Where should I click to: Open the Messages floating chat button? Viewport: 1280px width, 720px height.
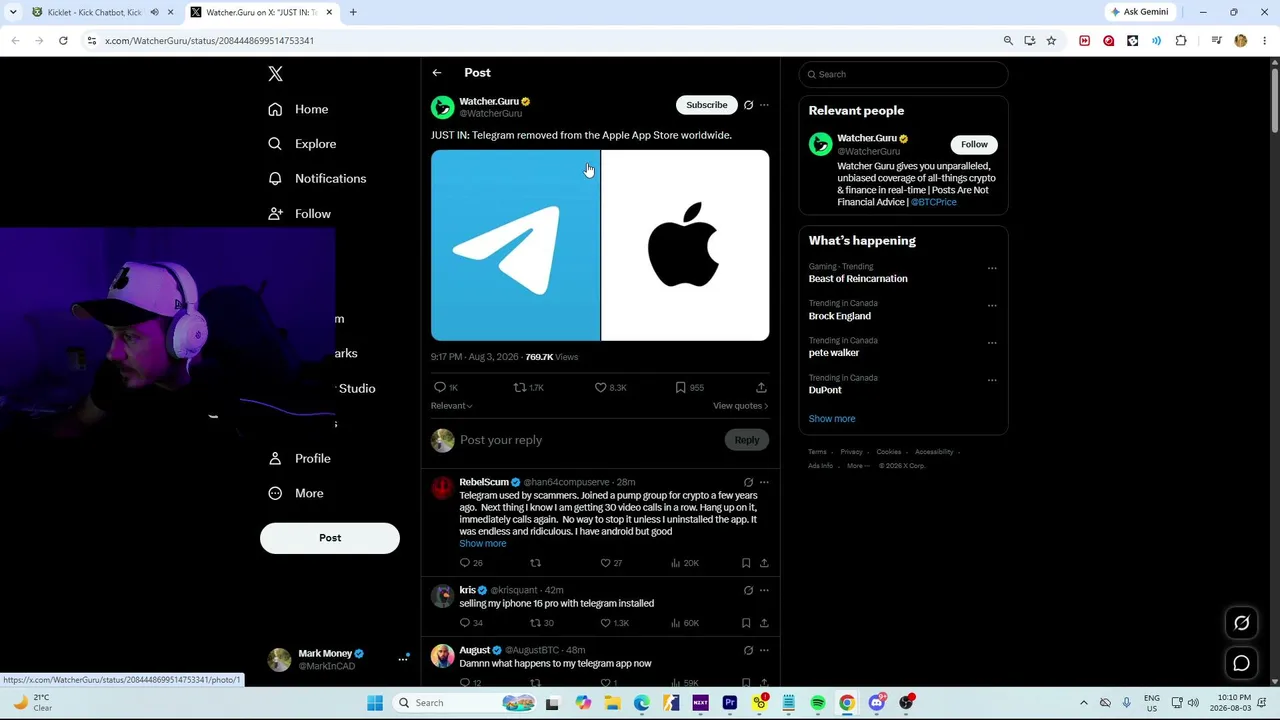pyautogui.click(x=1241, y=663)
